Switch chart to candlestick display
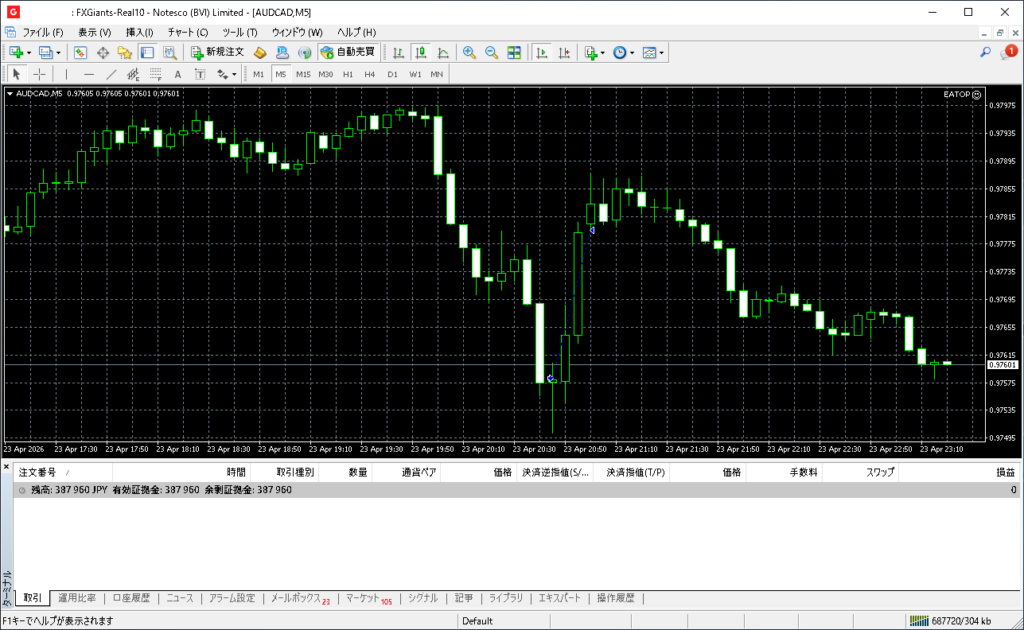This screenshot has width=1024, height=630. [421, 52]
